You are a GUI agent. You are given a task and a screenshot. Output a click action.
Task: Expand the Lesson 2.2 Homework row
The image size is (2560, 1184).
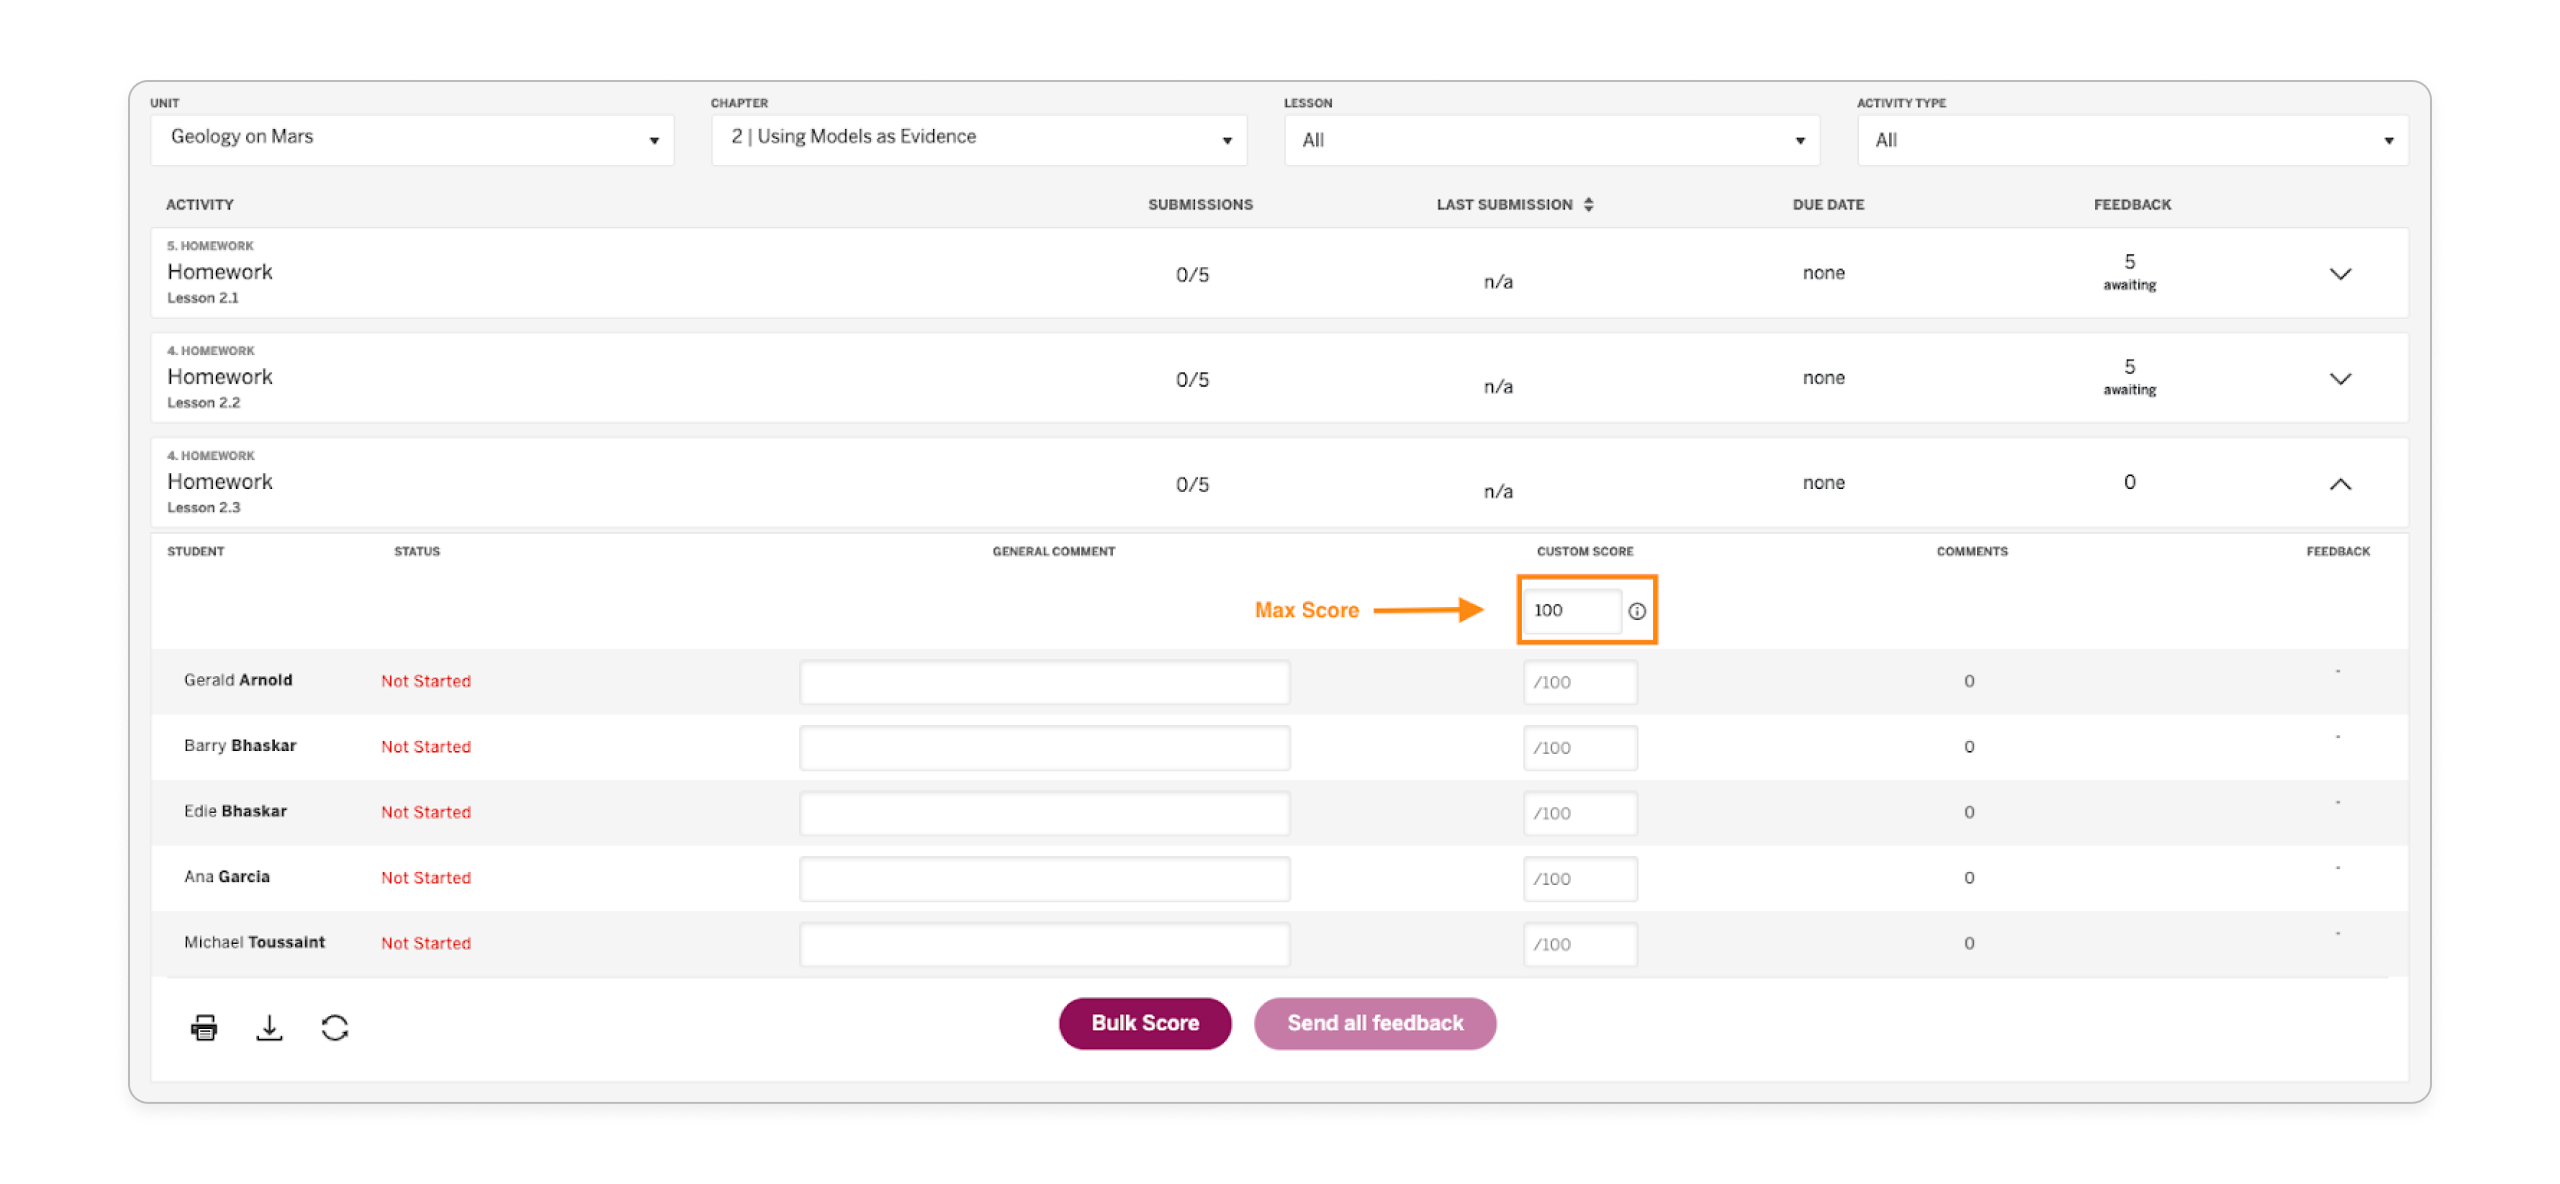2340,379
